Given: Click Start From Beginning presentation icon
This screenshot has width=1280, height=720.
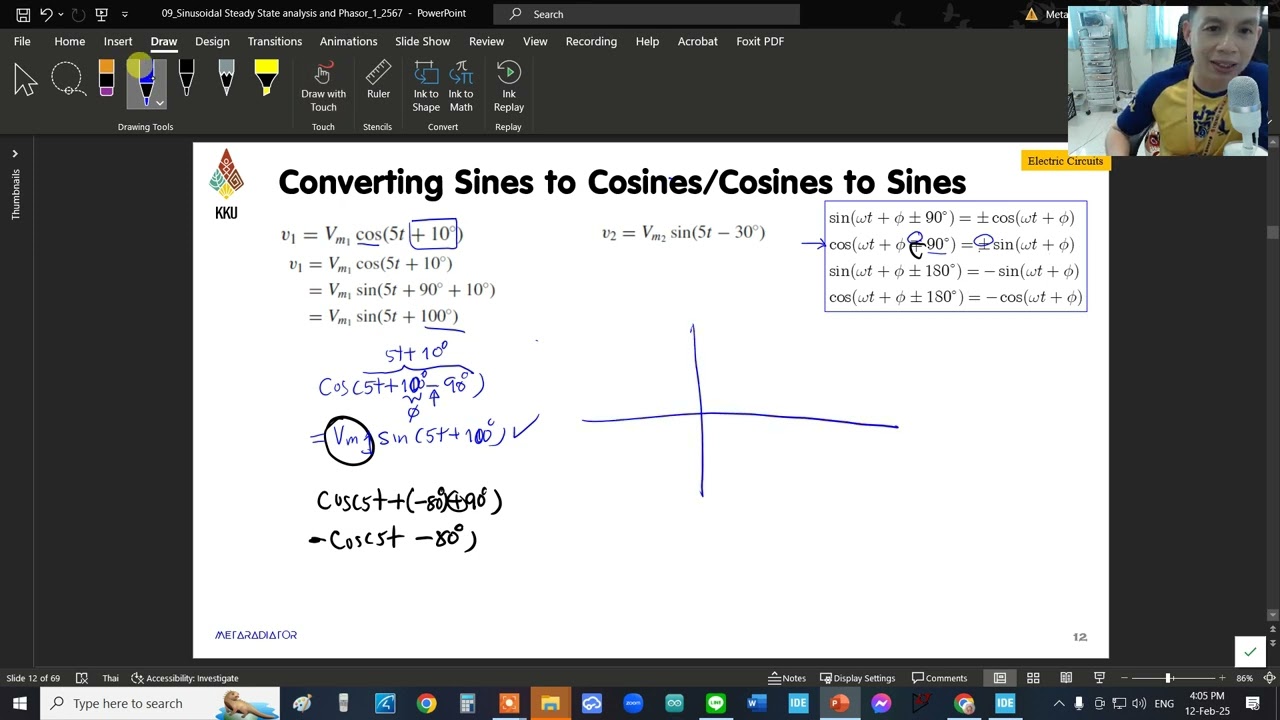Looking at the screenshot, I should click(101, 14).
